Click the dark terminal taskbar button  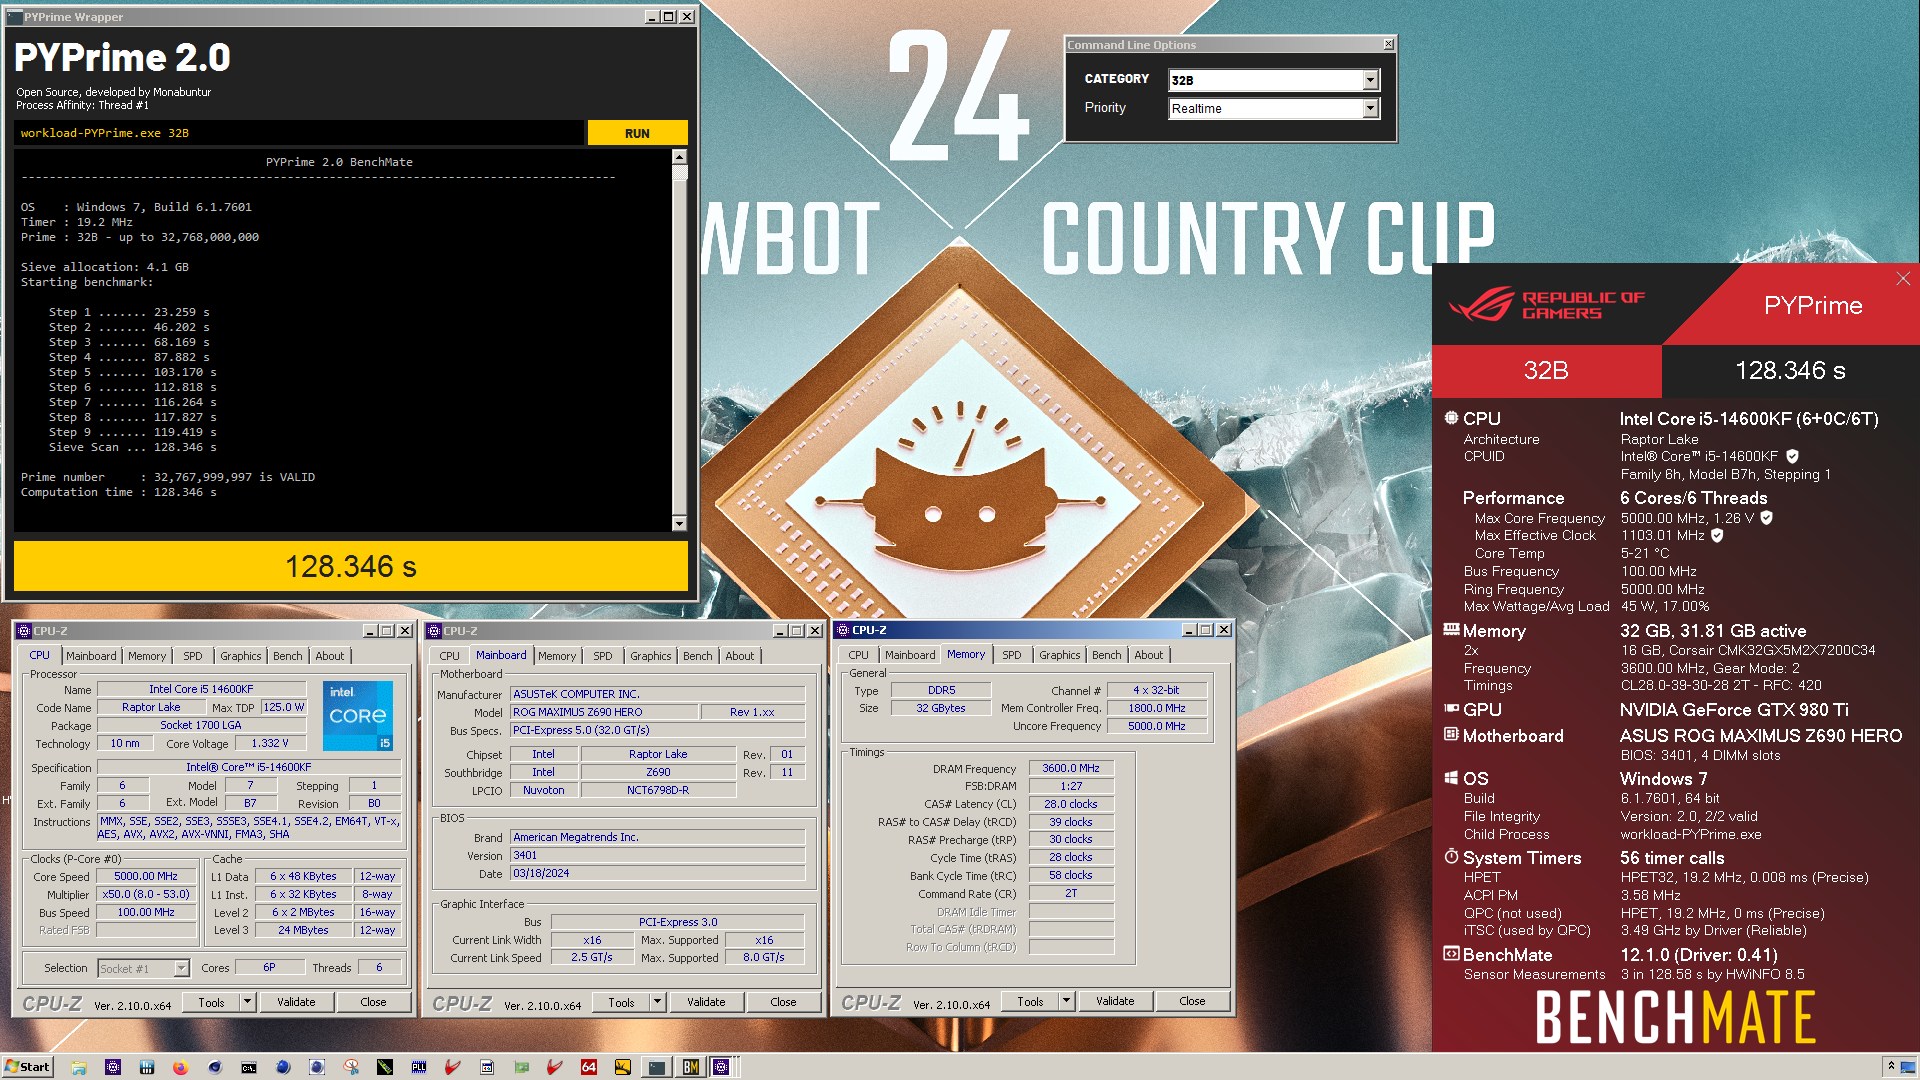tap(657, 1067)
